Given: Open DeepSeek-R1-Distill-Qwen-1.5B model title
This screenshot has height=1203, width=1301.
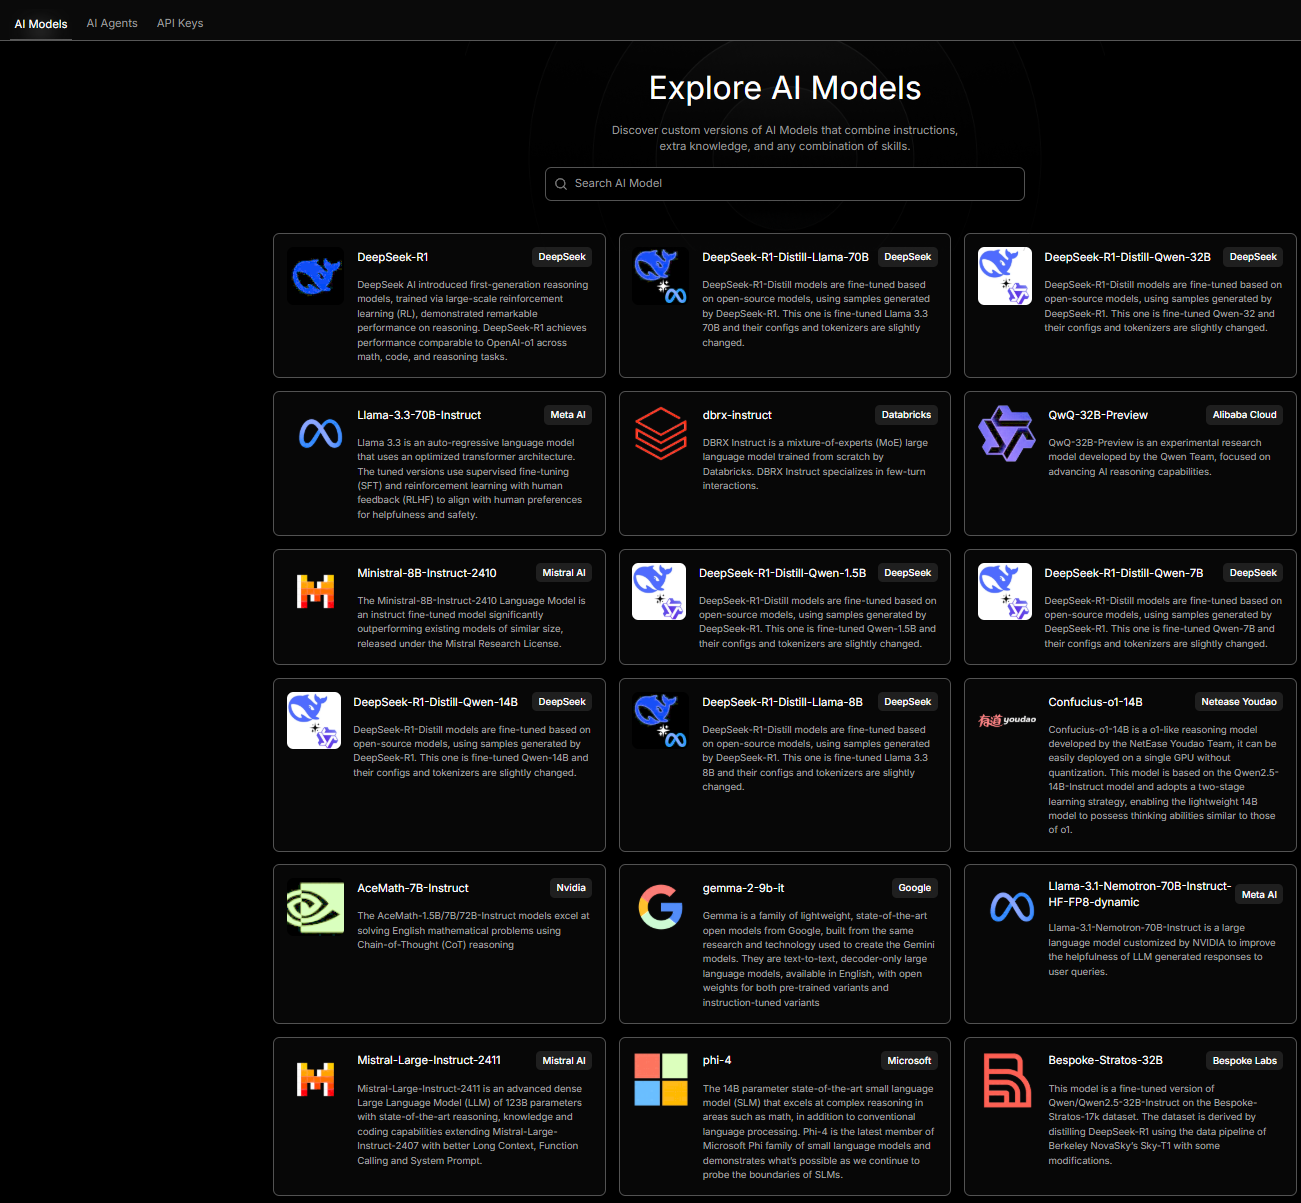Looking at the screenshot, I should (x=782, y=573).
